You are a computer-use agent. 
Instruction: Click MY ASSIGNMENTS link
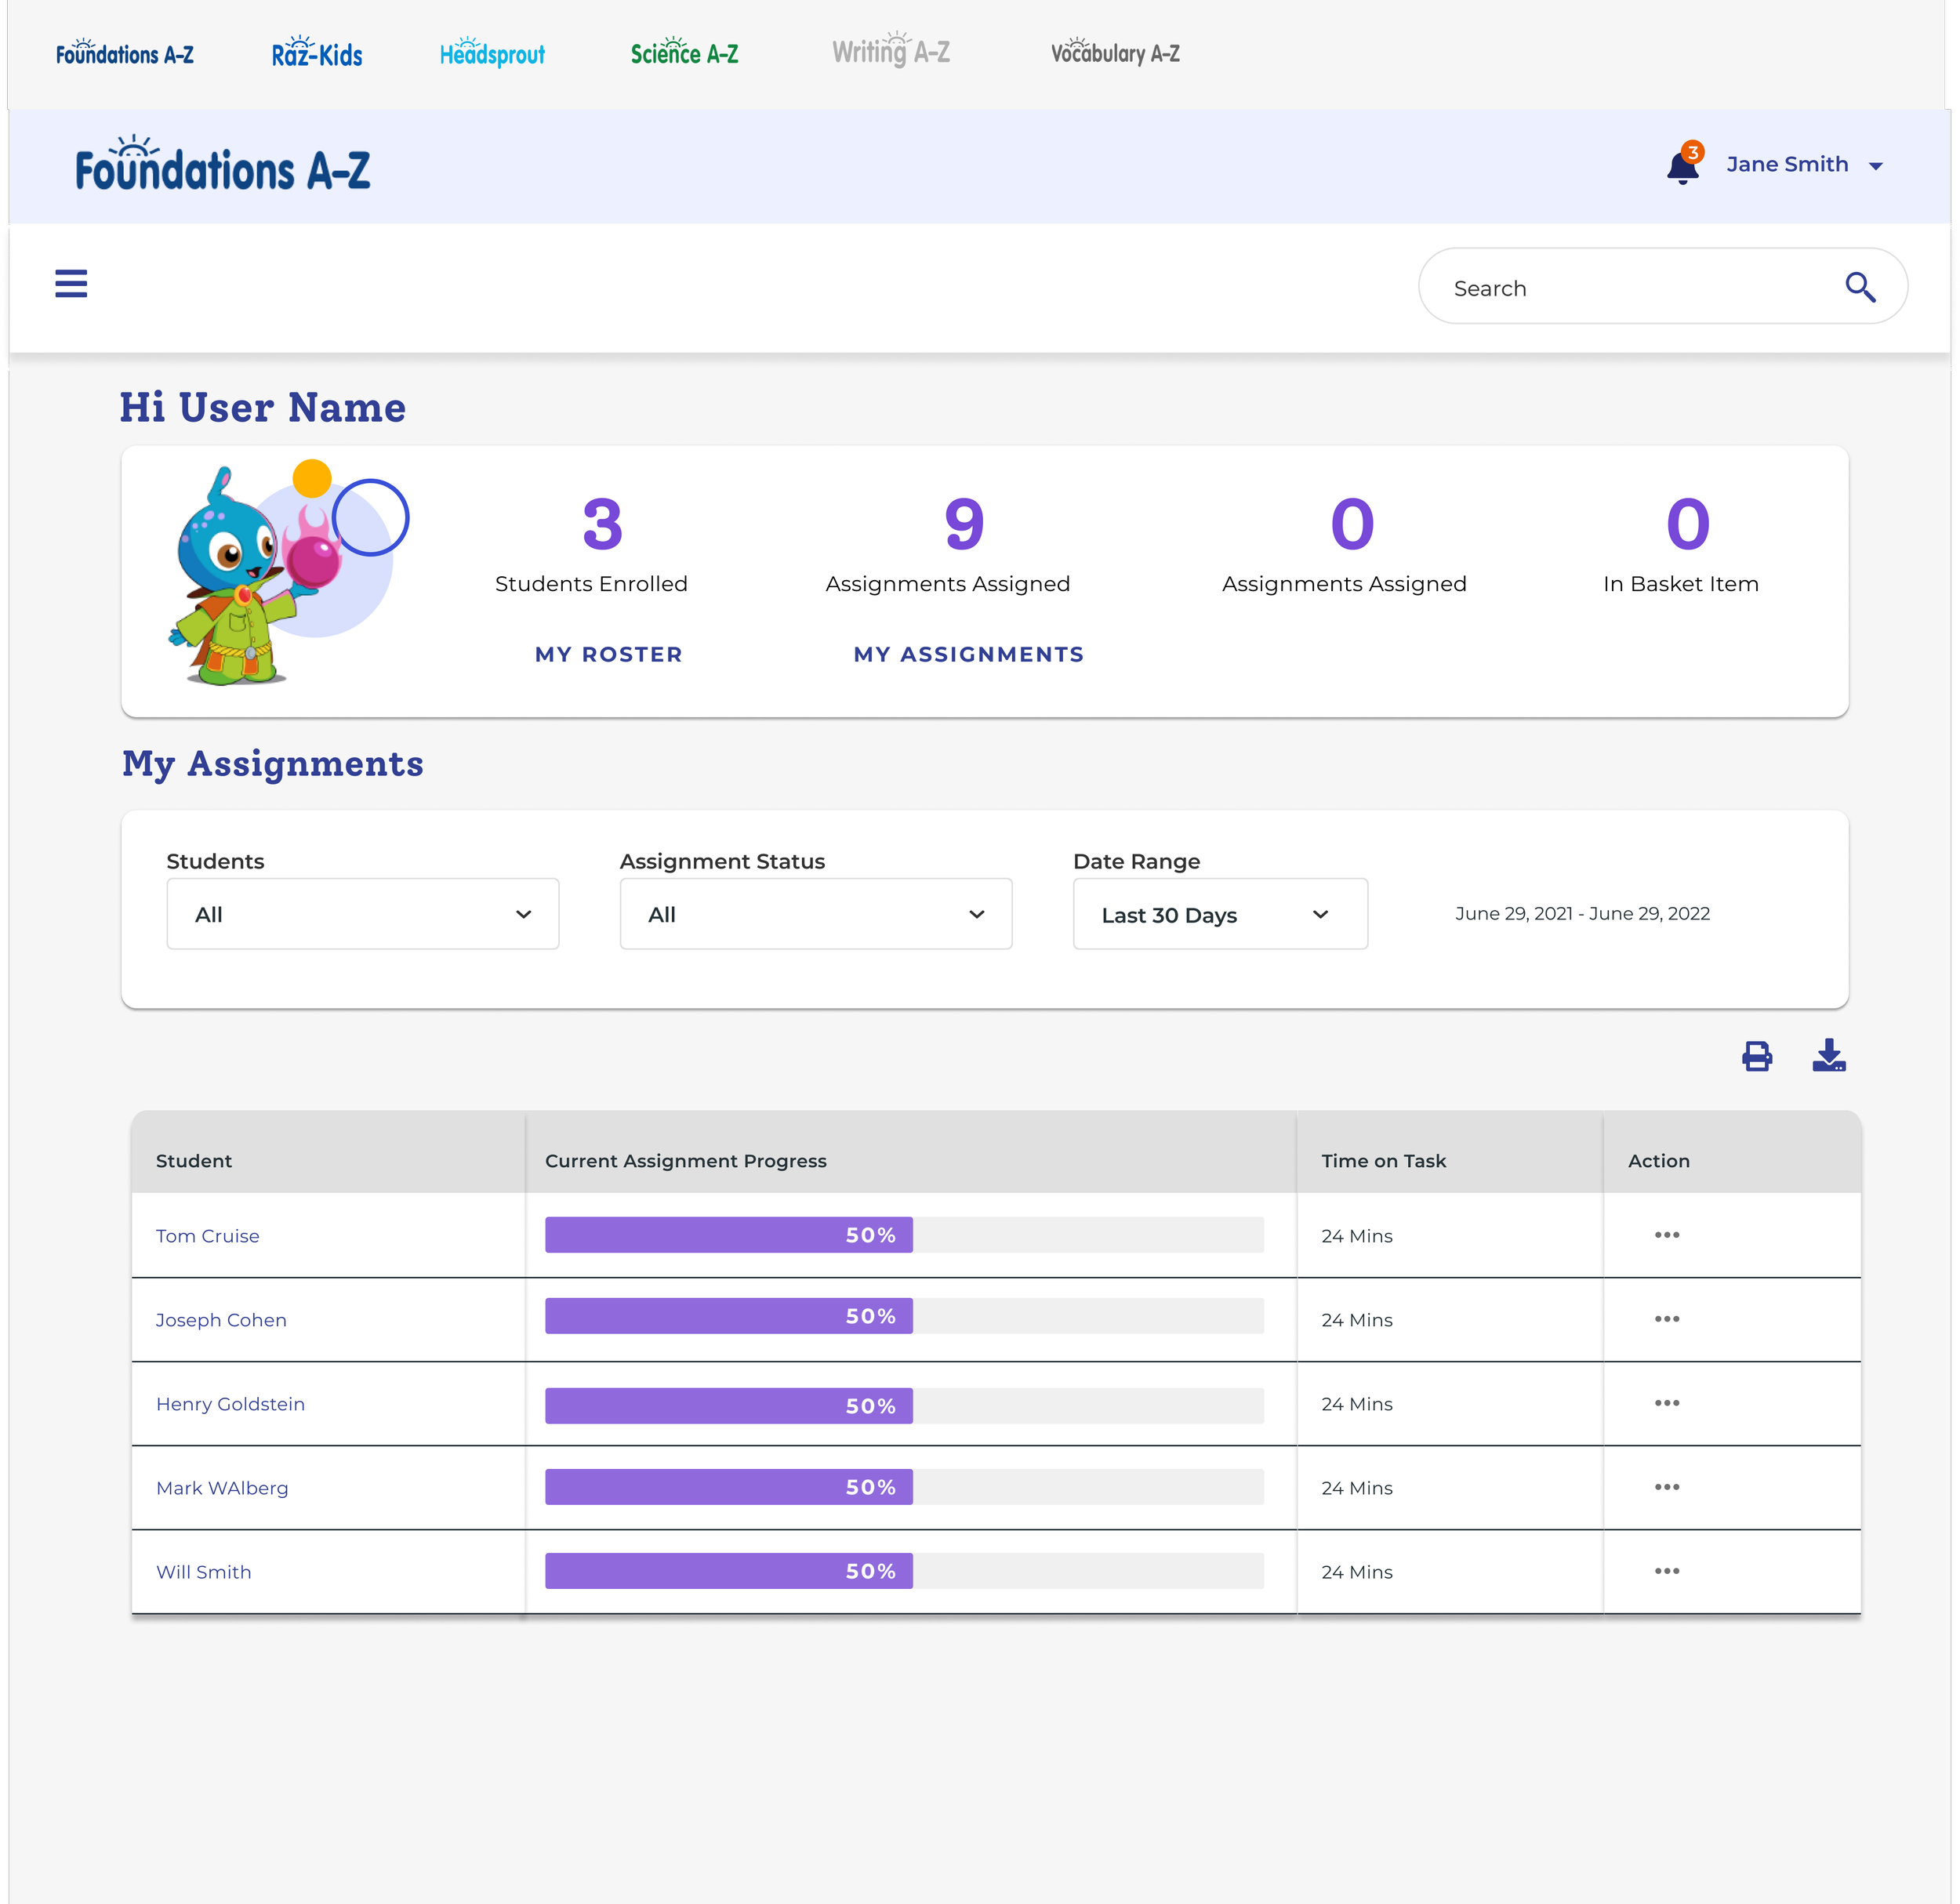968,654
